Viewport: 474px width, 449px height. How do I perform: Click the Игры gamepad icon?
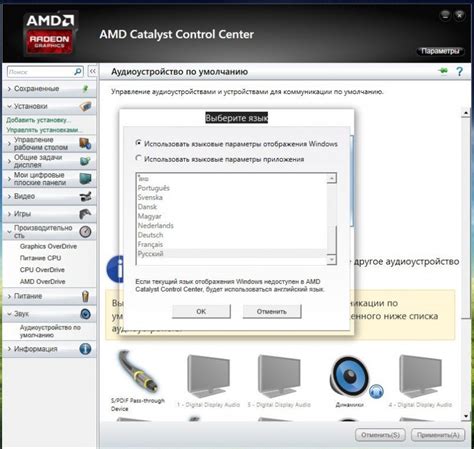[85, 214]
